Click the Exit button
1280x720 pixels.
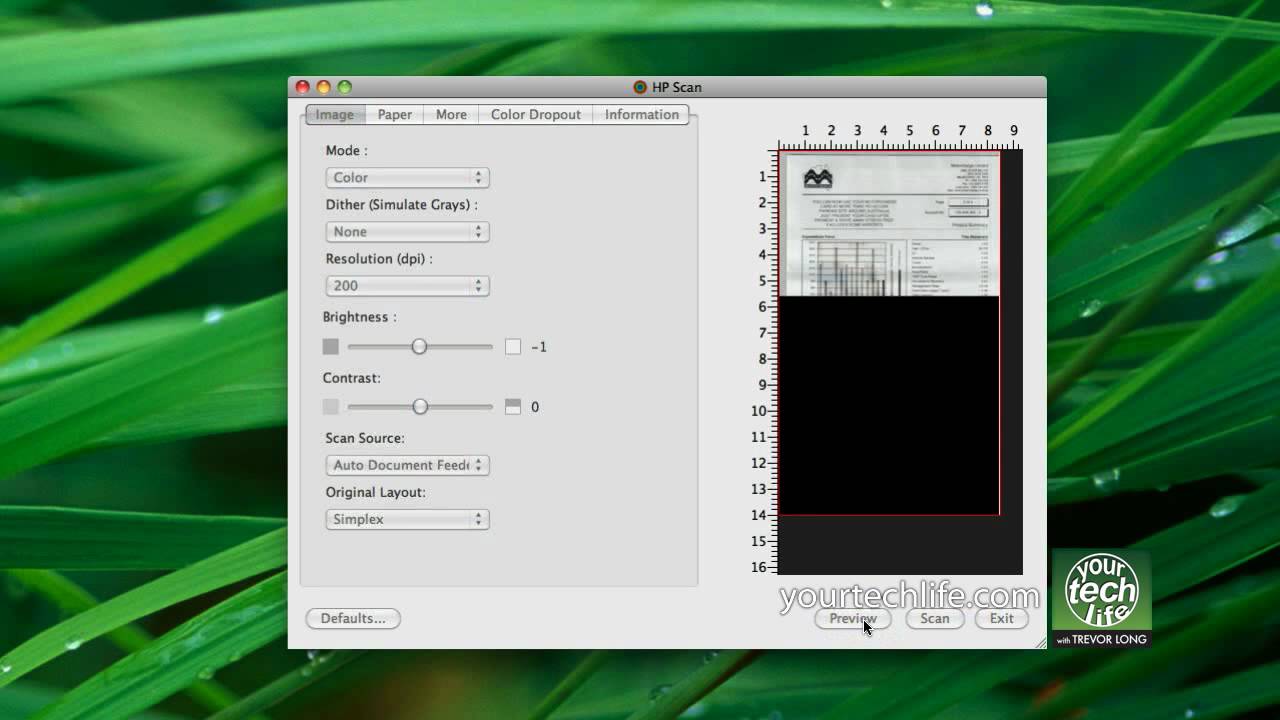tap(1002, 618)
